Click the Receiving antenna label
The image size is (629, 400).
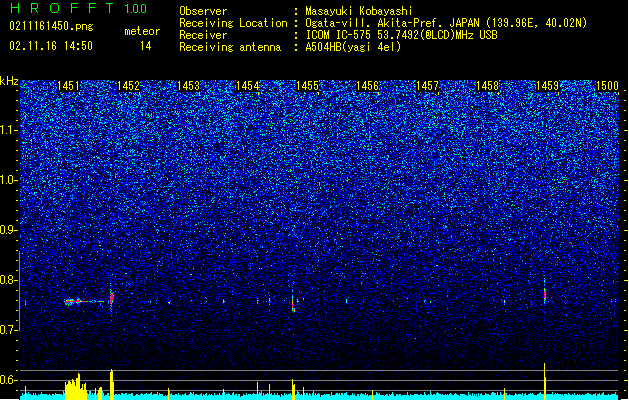coord(230,47)
